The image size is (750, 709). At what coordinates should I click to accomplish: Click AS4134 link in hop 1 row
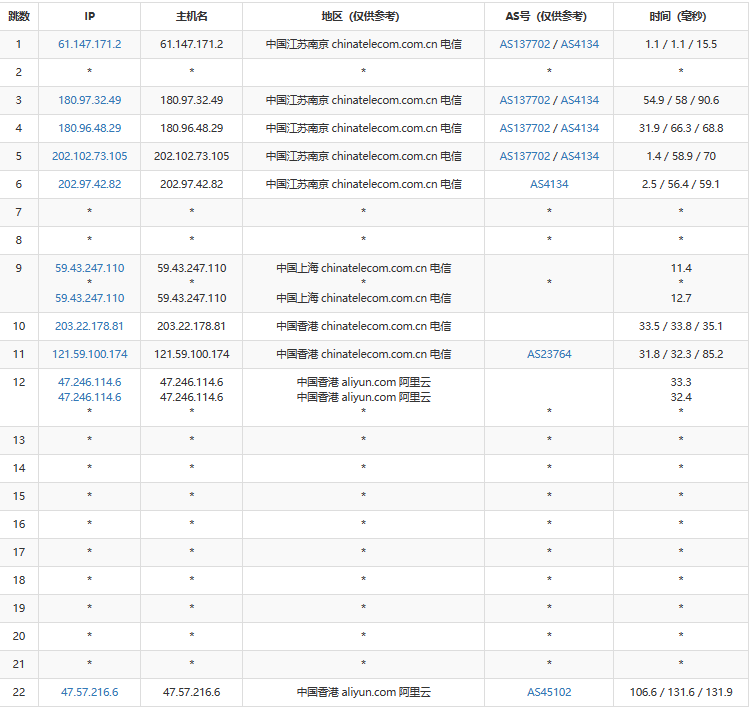tap(580, 44)
